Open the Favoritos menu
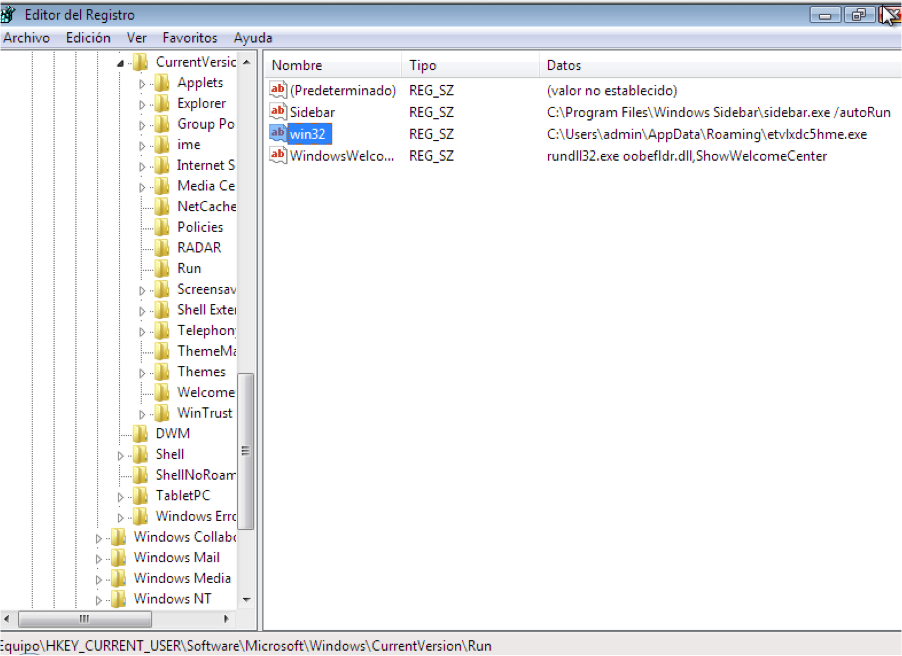902x656 pixels. pos(190,38)
